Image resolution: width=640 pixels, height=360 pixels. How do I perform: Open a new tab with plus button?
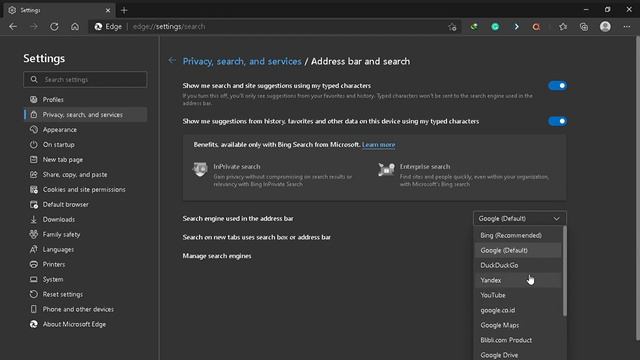tap(124, 10)
